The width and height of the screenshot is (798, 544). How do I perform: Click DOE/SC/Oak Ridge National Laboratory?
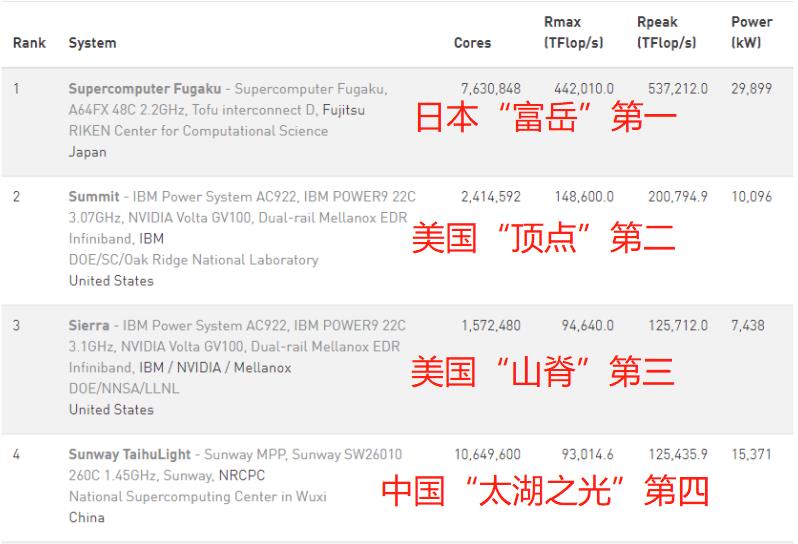pos(193,260)
